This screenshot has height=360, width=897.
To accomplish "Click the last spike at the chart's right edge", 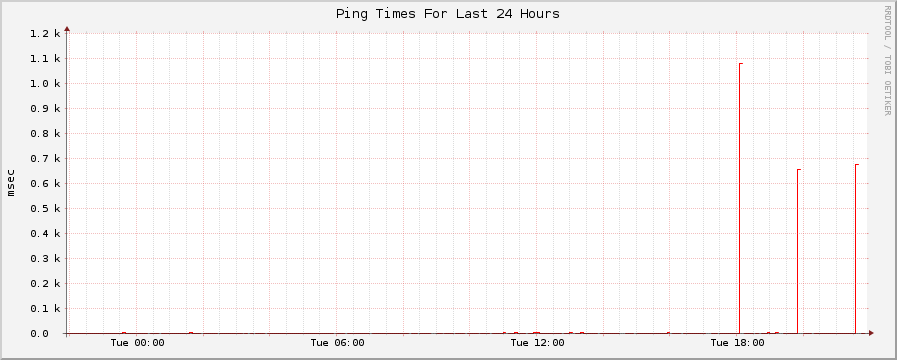I will click(856, 248).
